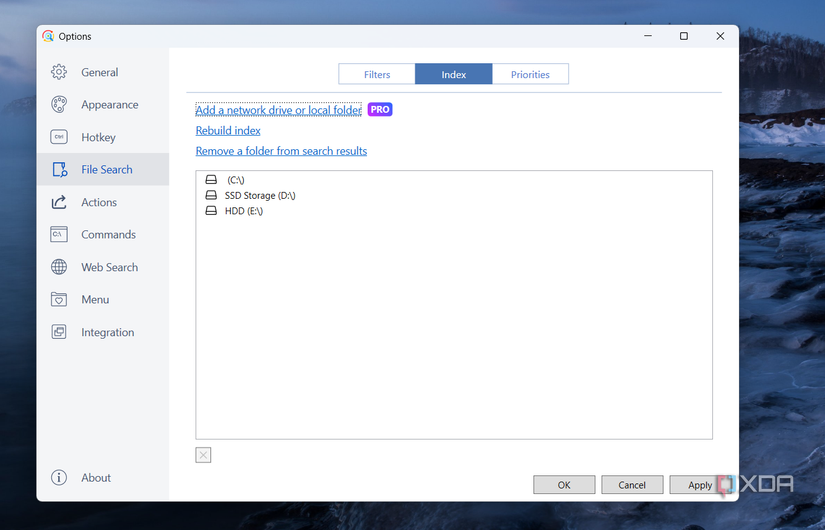The height and width of the screenshot is (530, 825).
Task: Click the Commands console icon
Action: click(x=59, y=235)
